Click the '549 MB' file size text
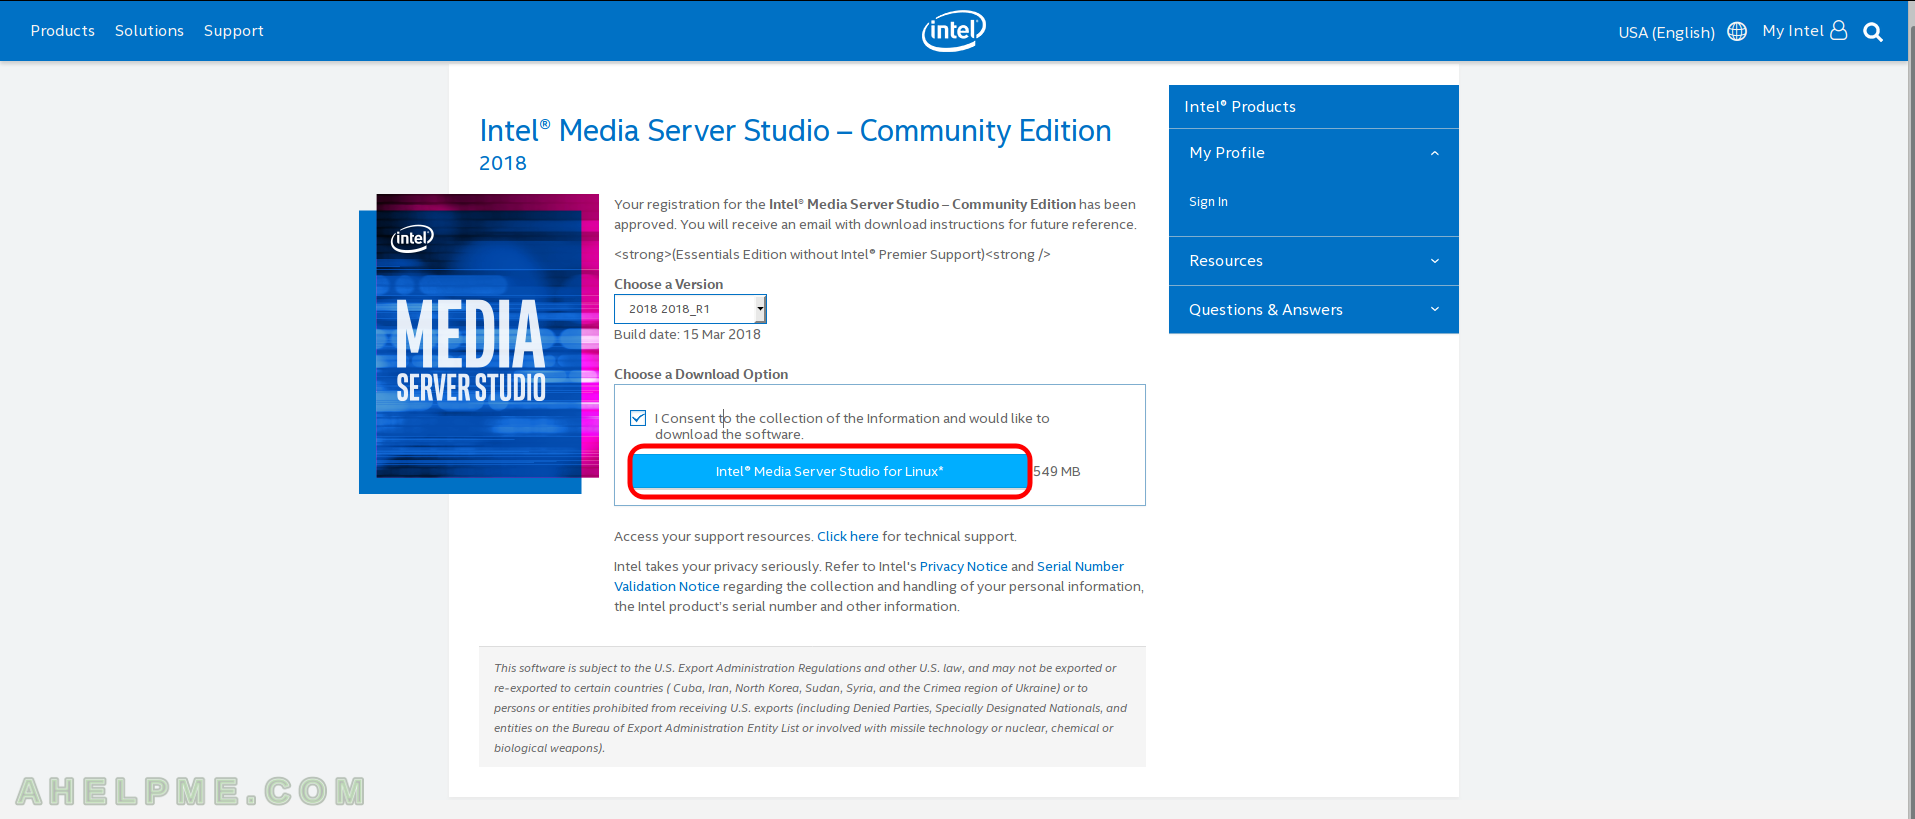1915x819 pixels. tap(1057, 472)
